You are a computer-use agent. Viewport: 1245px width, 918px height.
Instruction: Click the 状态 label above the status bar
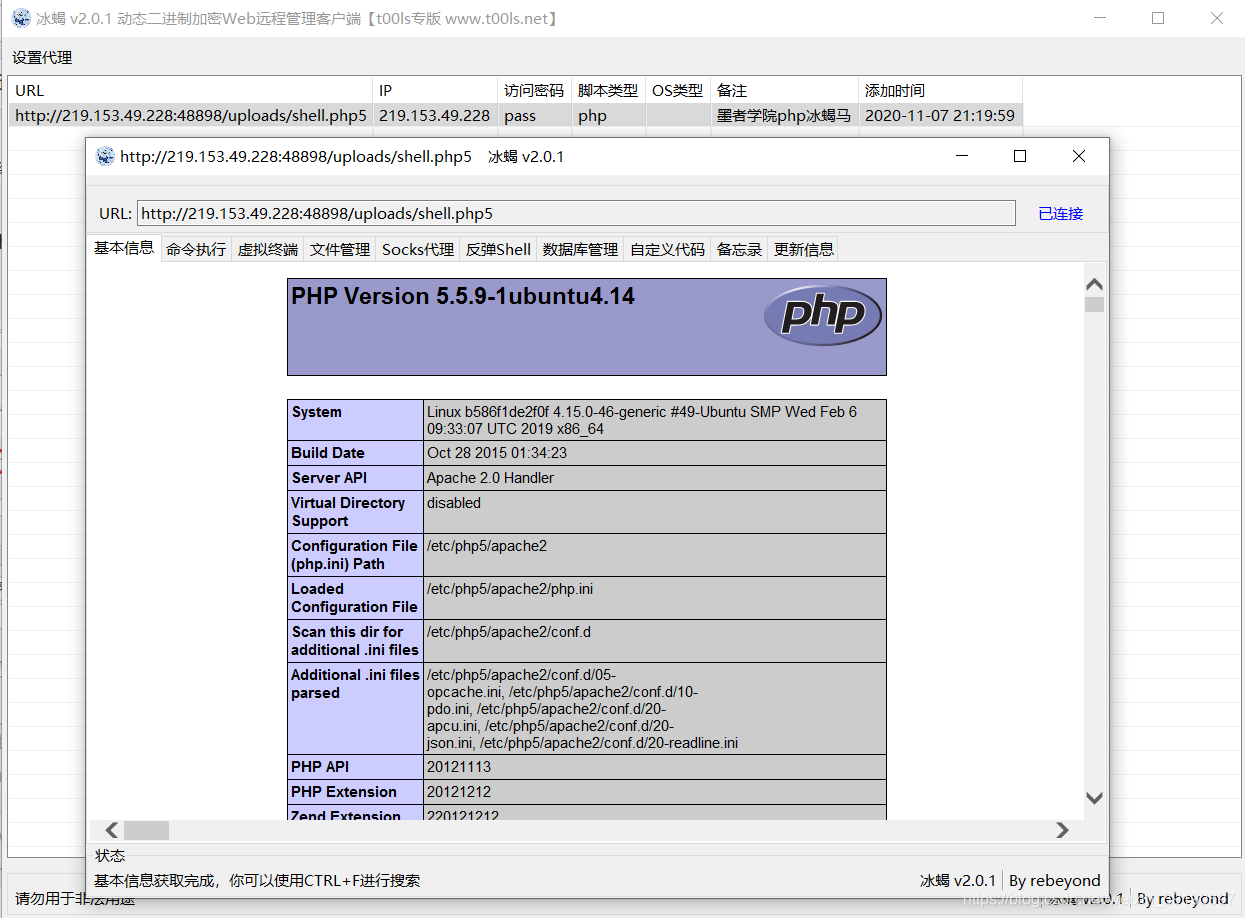coord(110,856)
